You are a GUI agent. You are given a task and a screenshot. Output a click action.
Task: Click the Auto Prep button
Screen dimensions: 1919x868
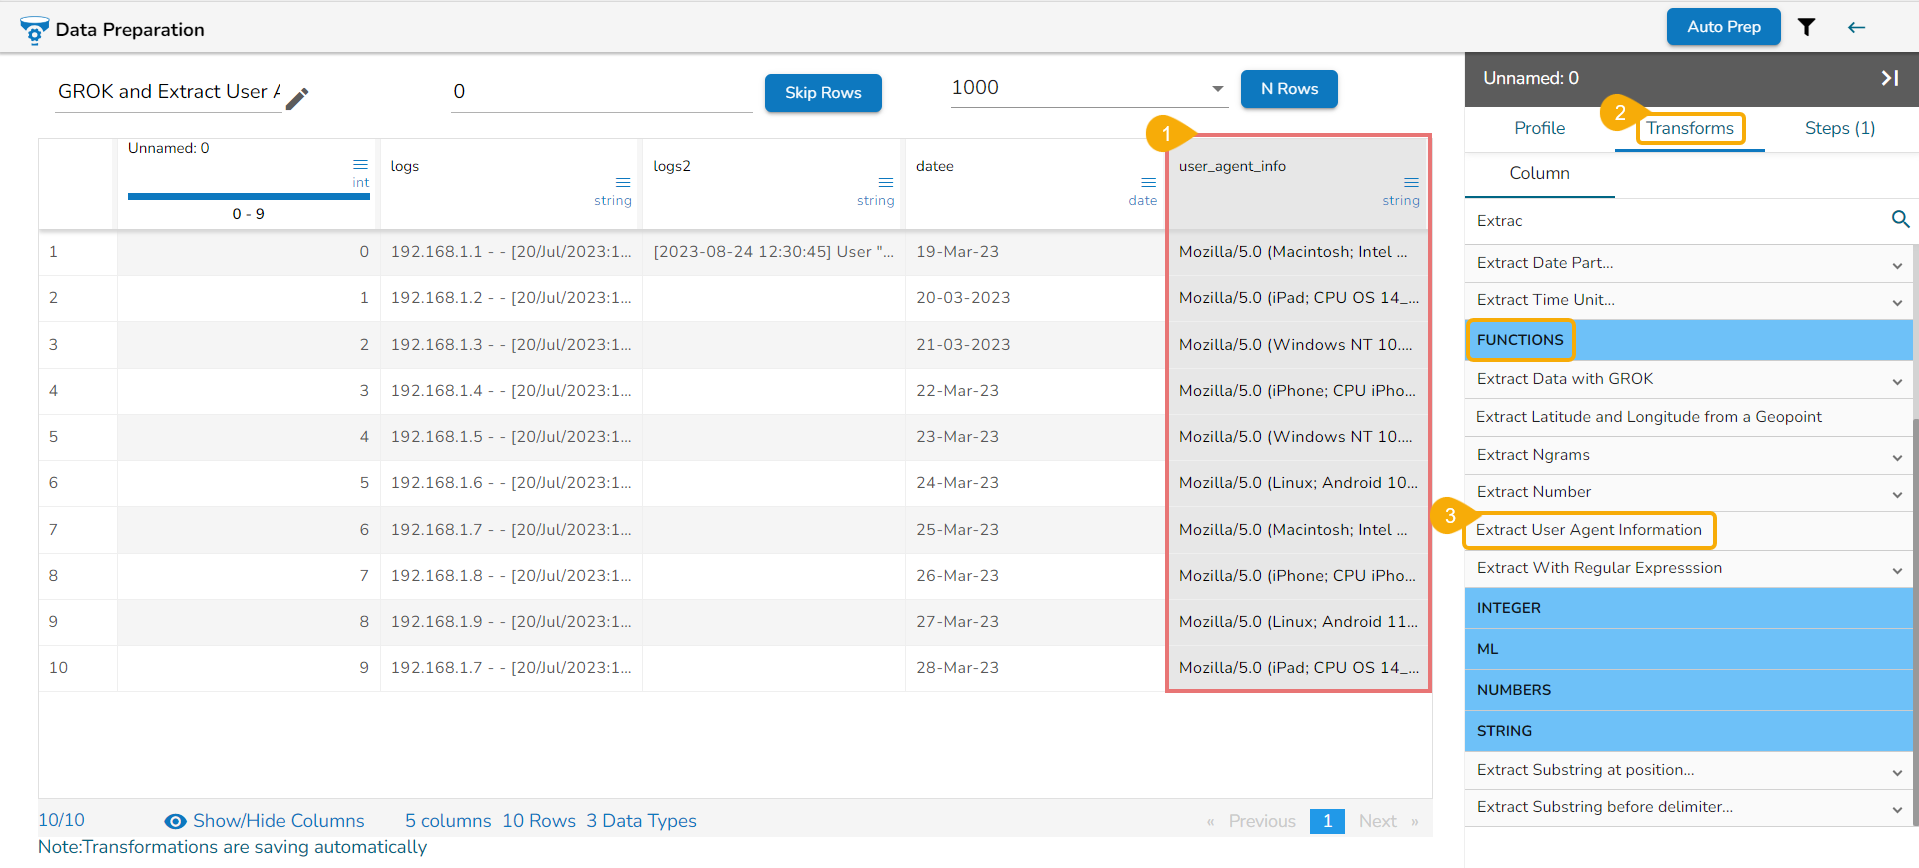pyautogui.click(x=1723, y=27)
